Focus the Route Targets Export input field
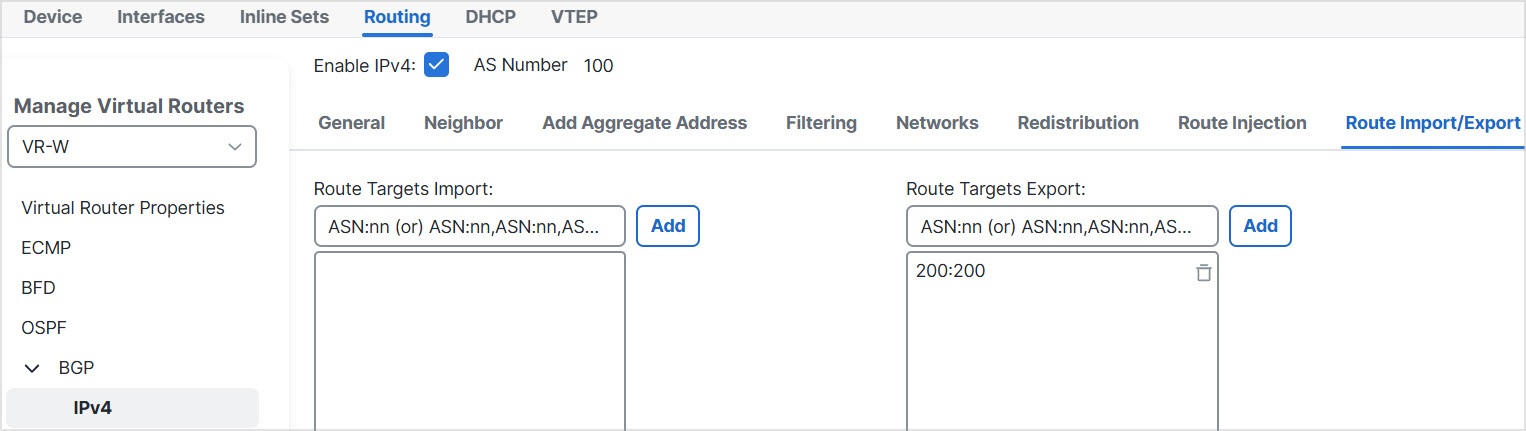 (x=1061, y=226)
